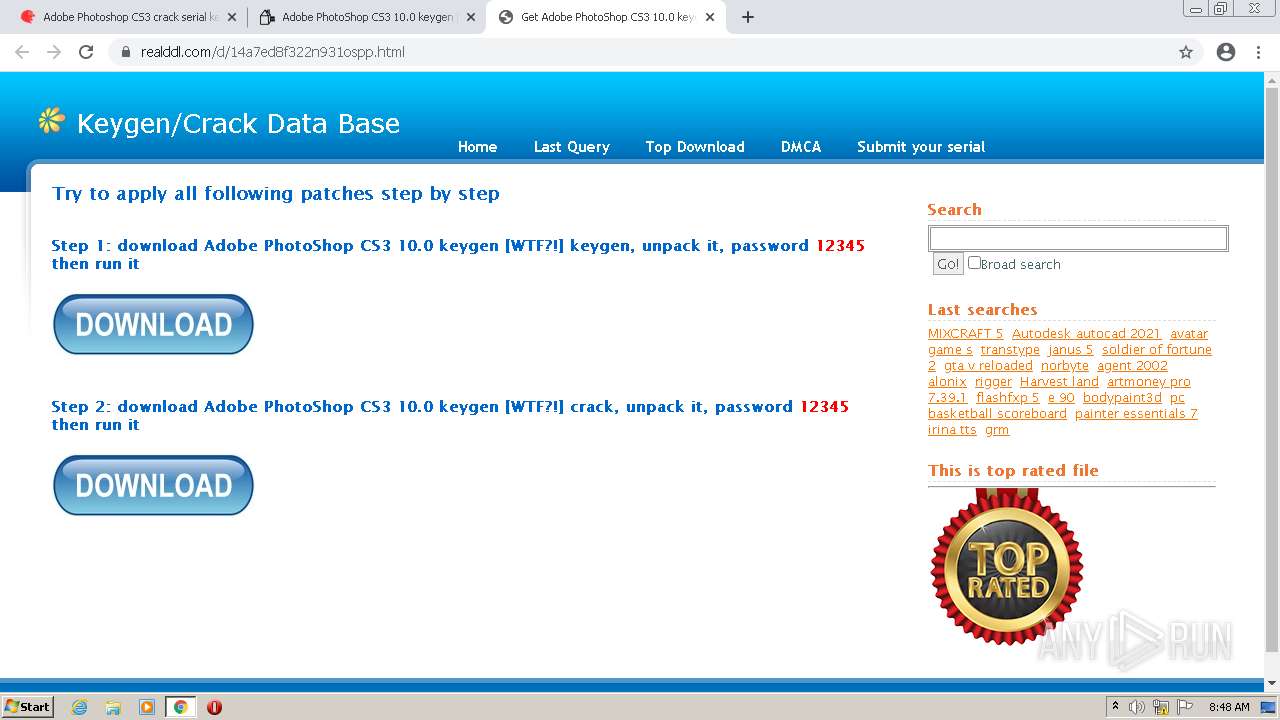Open the Chrome profile avatar icon

1226,52
